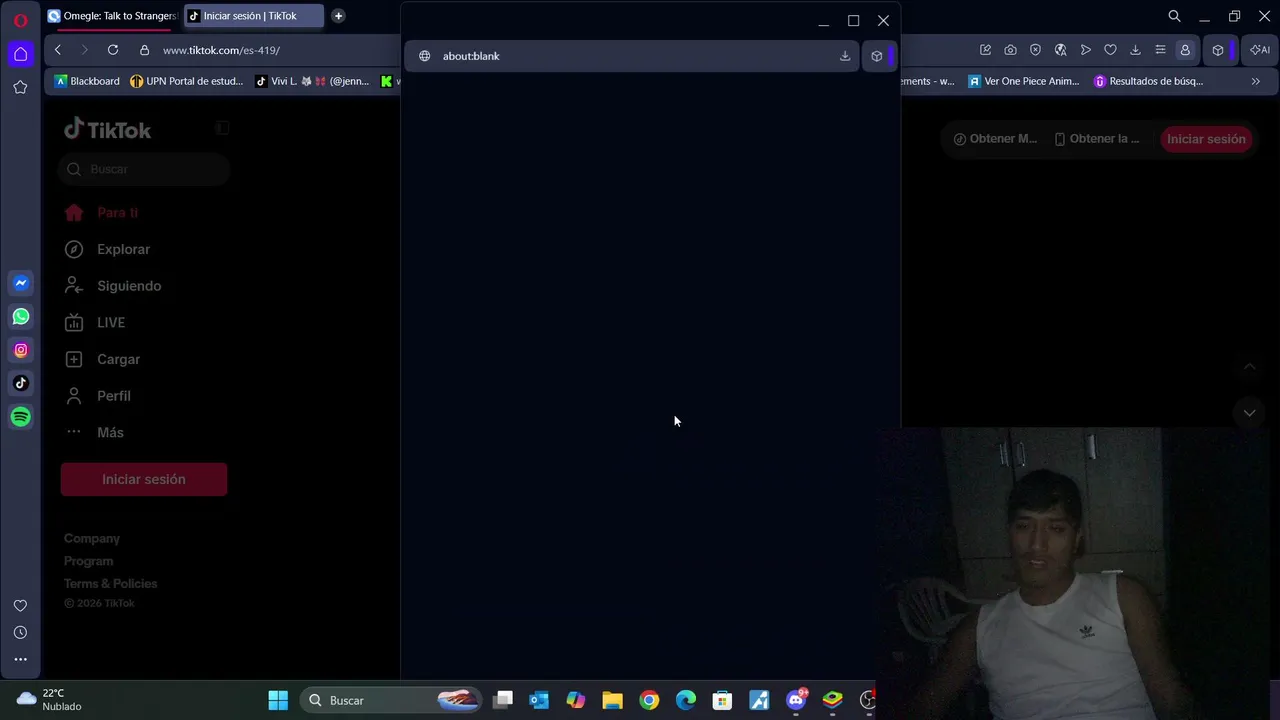Open the main window extensions cube icon
Viewport: 1280px width, 720px height.
tap(1218, 50)
